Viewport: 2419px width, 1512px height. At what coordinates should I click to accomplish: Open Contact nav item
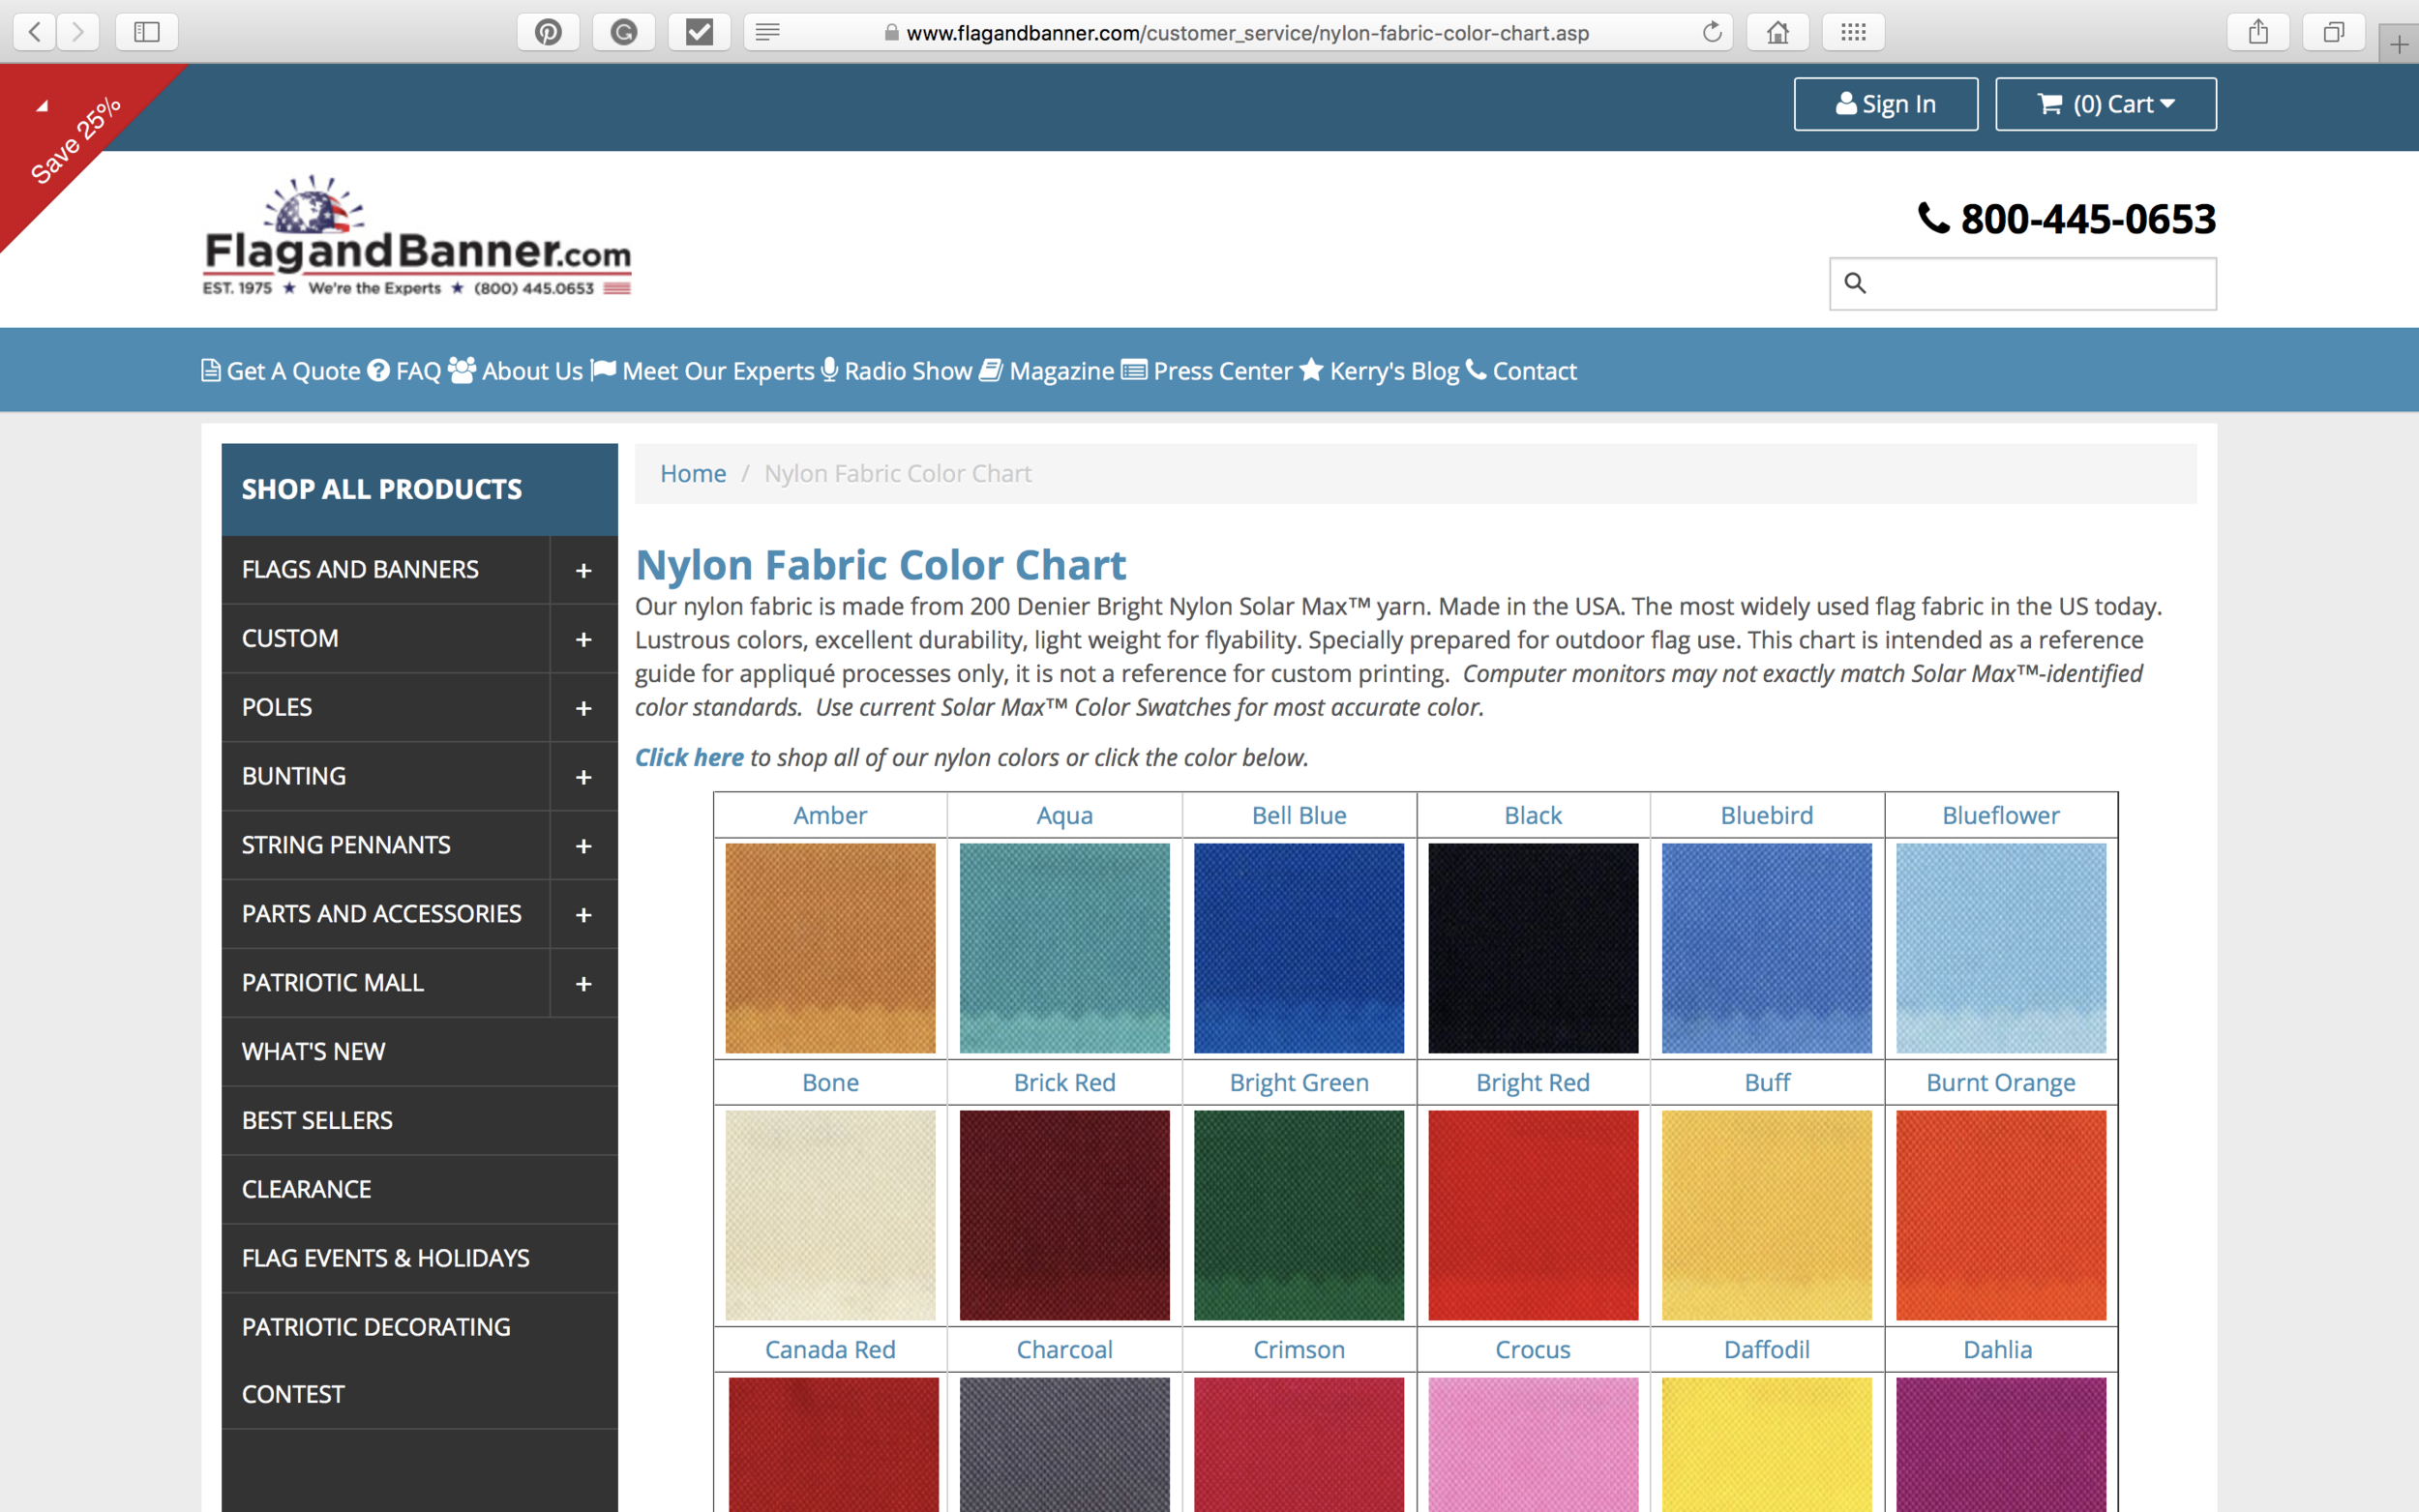point(1521,371)
